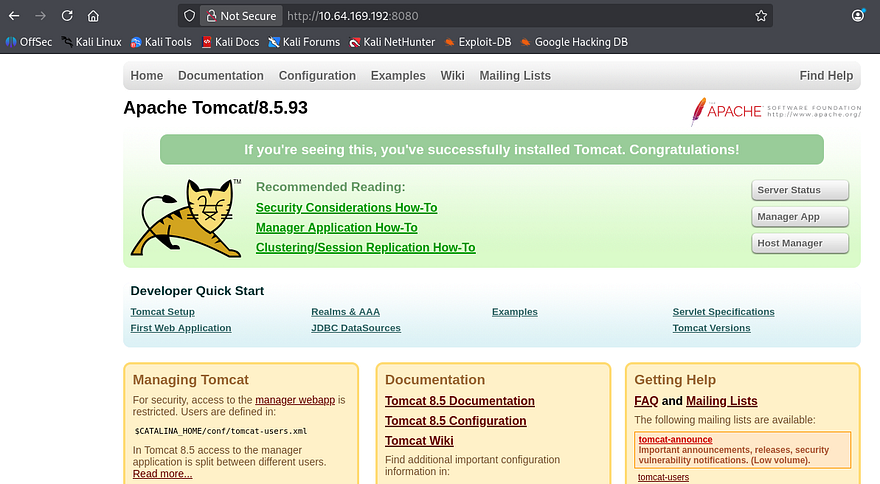
Task: Click the Server Status button
Action: (800, 190)
